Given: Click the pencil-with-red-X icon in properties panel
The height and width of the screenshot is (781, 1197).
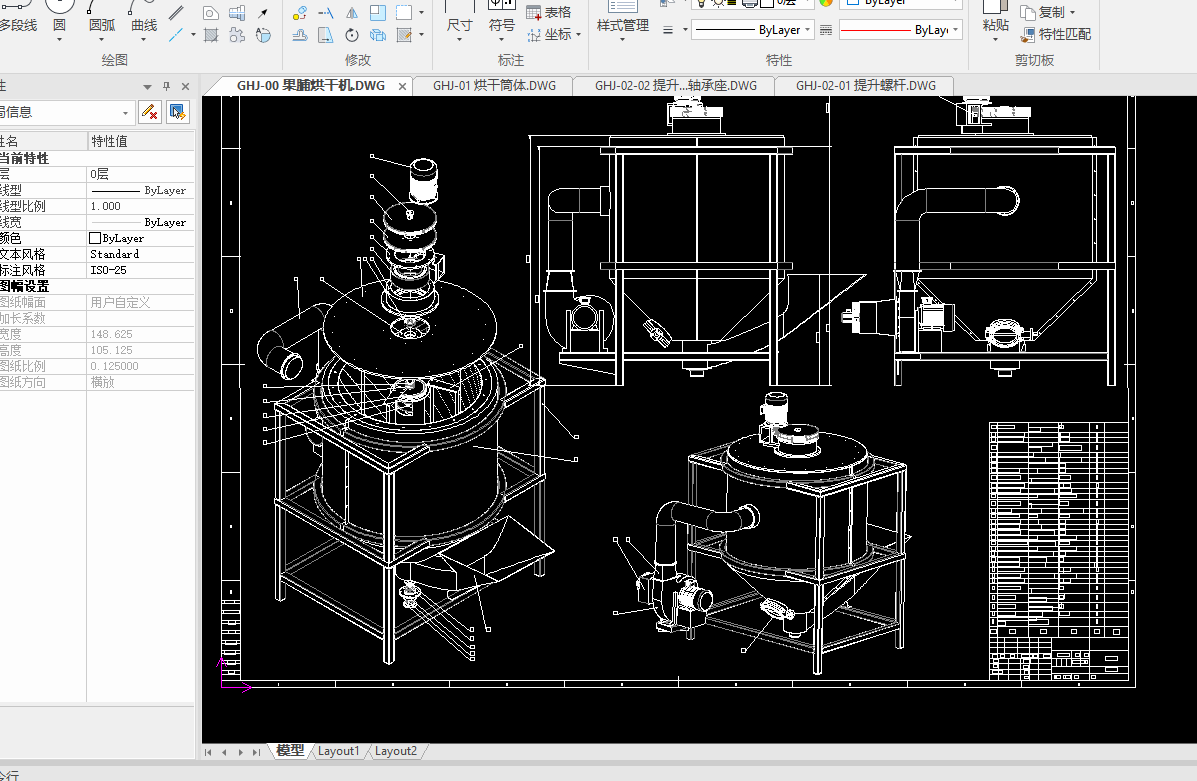Looking at the screenshot, I should point(149,112).
